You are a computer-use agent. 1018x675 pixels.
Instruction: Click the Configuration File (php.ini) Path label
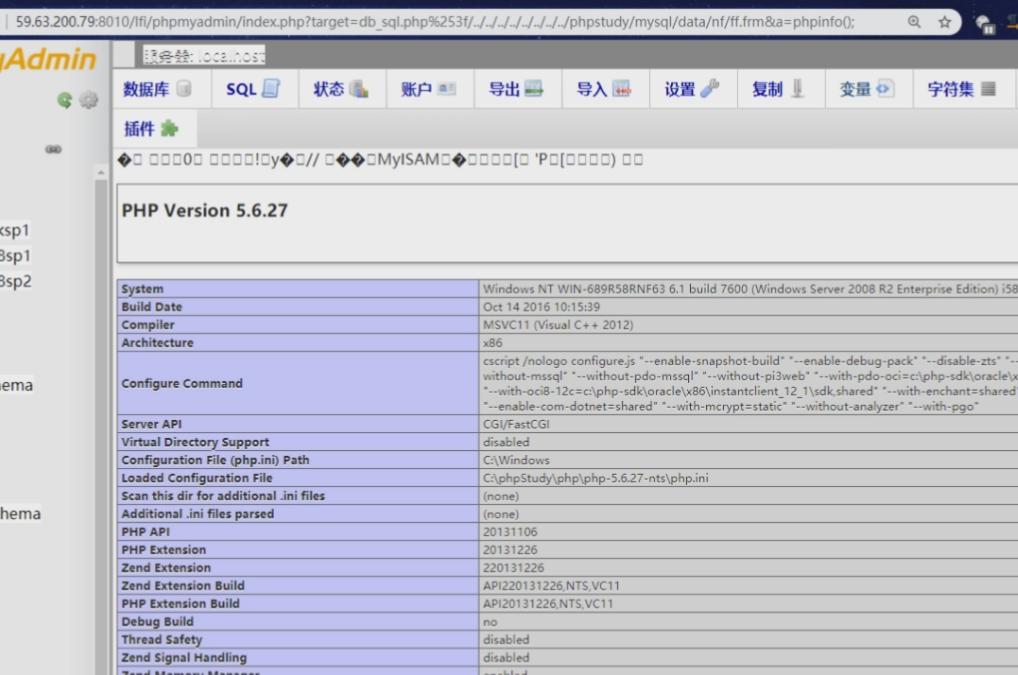tap(215, 460)
